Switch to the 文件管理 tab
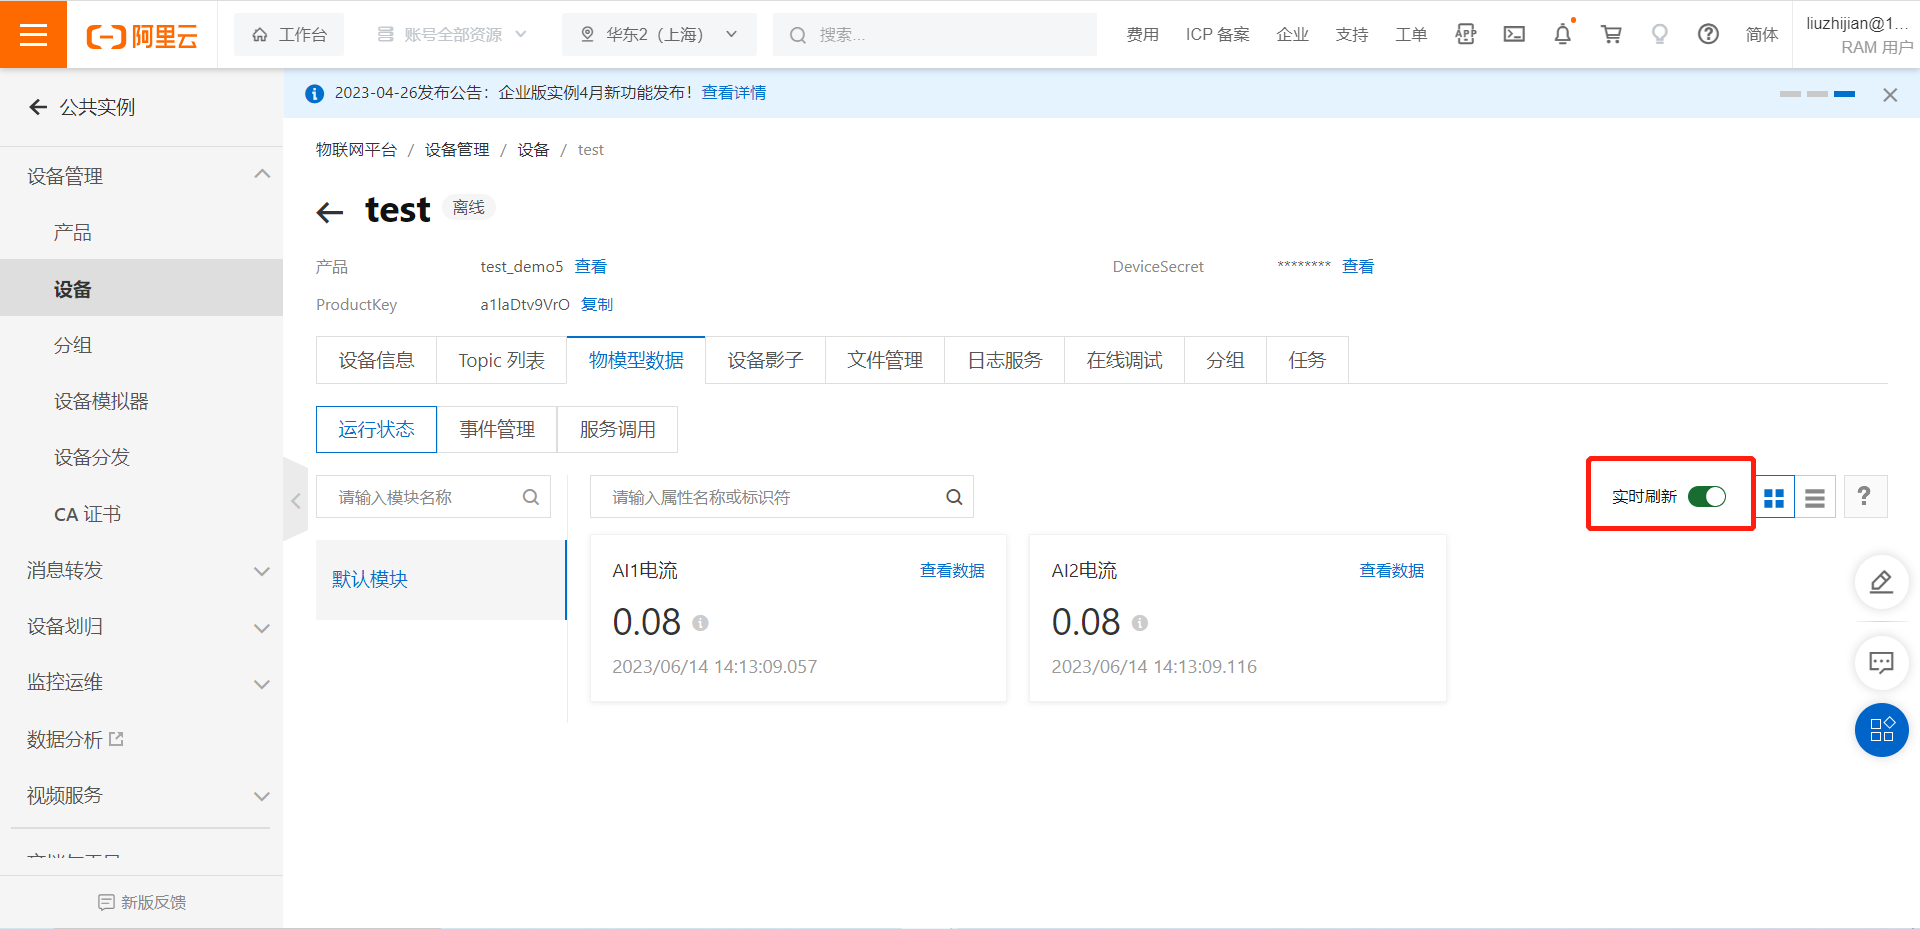1920x929 pixels. click(885, 360)
